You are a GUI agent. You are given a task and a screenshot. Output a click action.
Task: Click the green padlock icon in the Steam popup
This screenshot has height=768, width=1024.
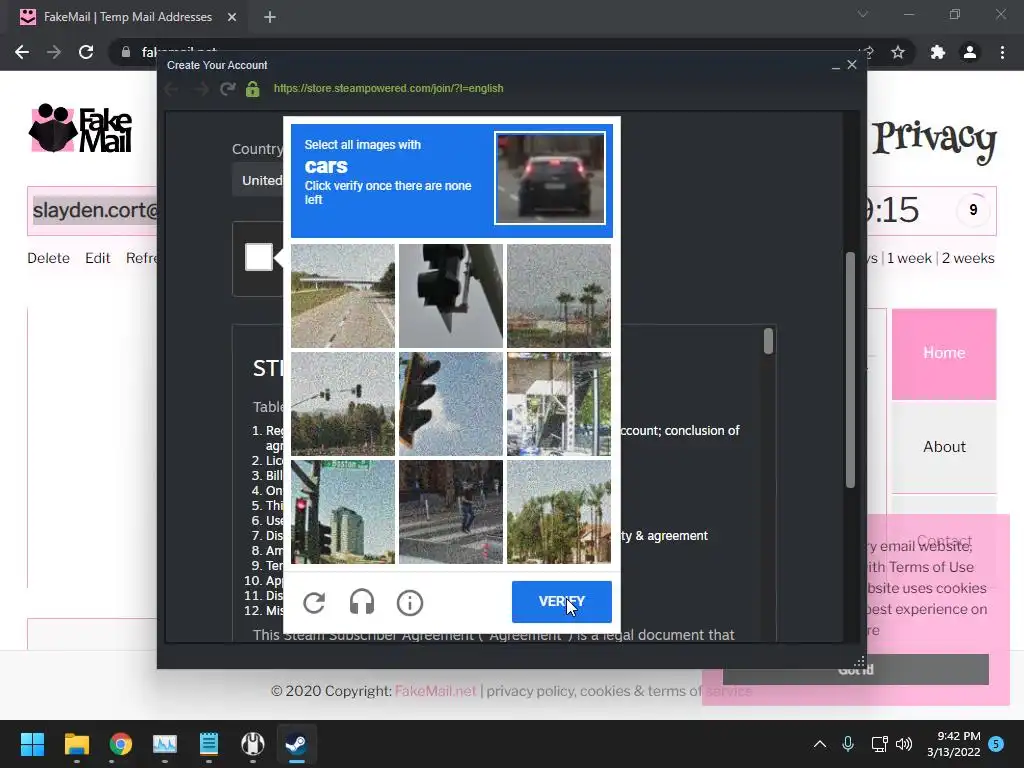(253, 89)
